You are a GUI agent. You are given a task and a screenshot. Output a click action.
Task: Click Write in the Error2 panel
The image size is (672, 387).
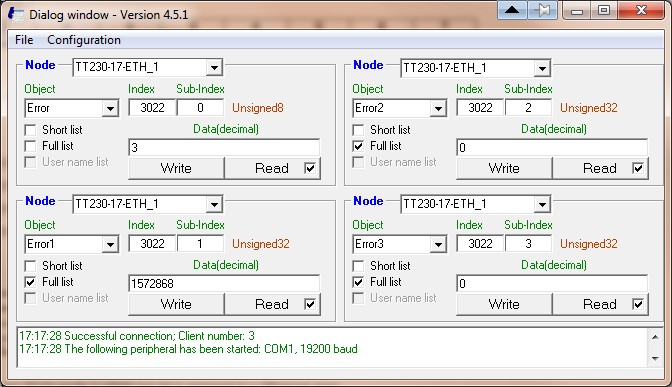[x=504, y=168]
